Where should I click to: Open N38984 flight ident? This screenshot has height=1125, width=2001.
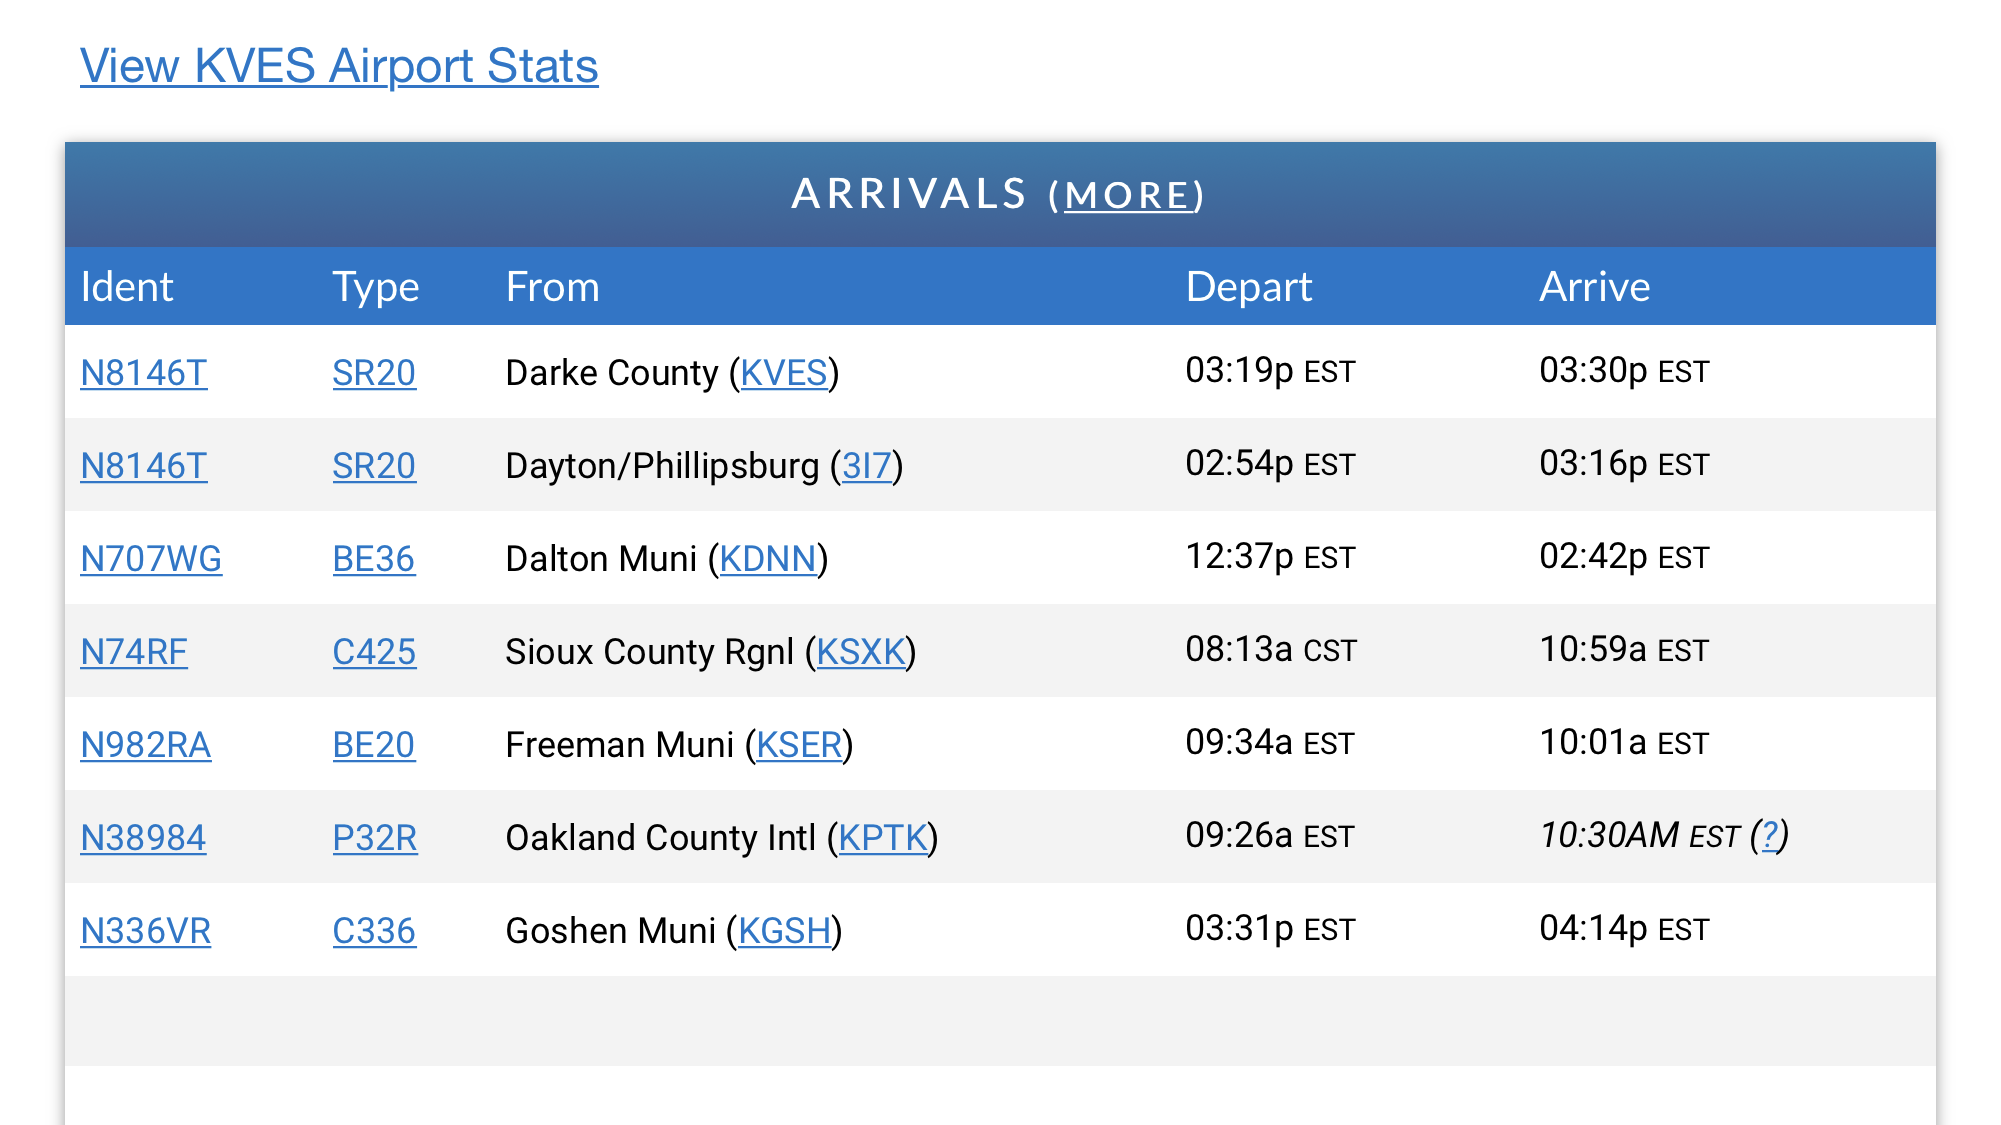[143, 838]
